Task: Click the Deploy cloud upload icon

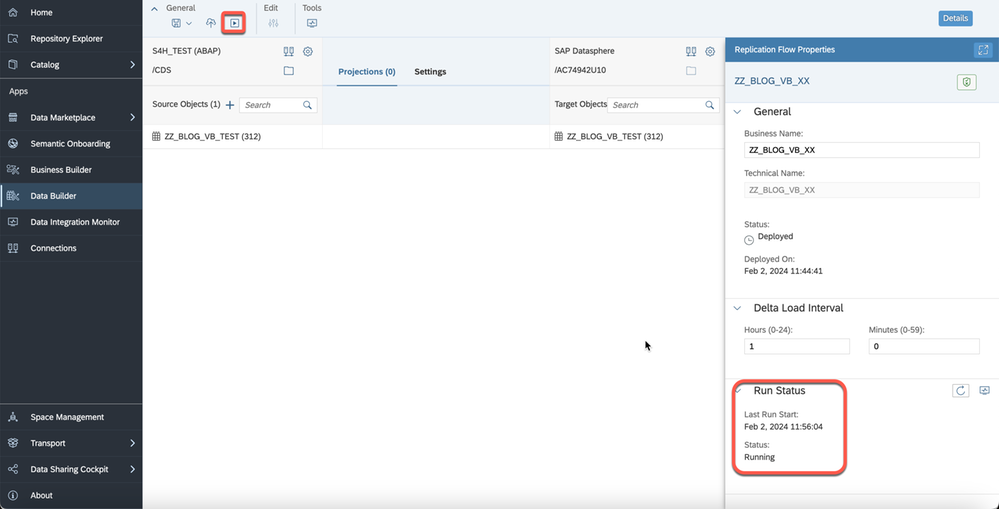Action: (x=211, y=23)
